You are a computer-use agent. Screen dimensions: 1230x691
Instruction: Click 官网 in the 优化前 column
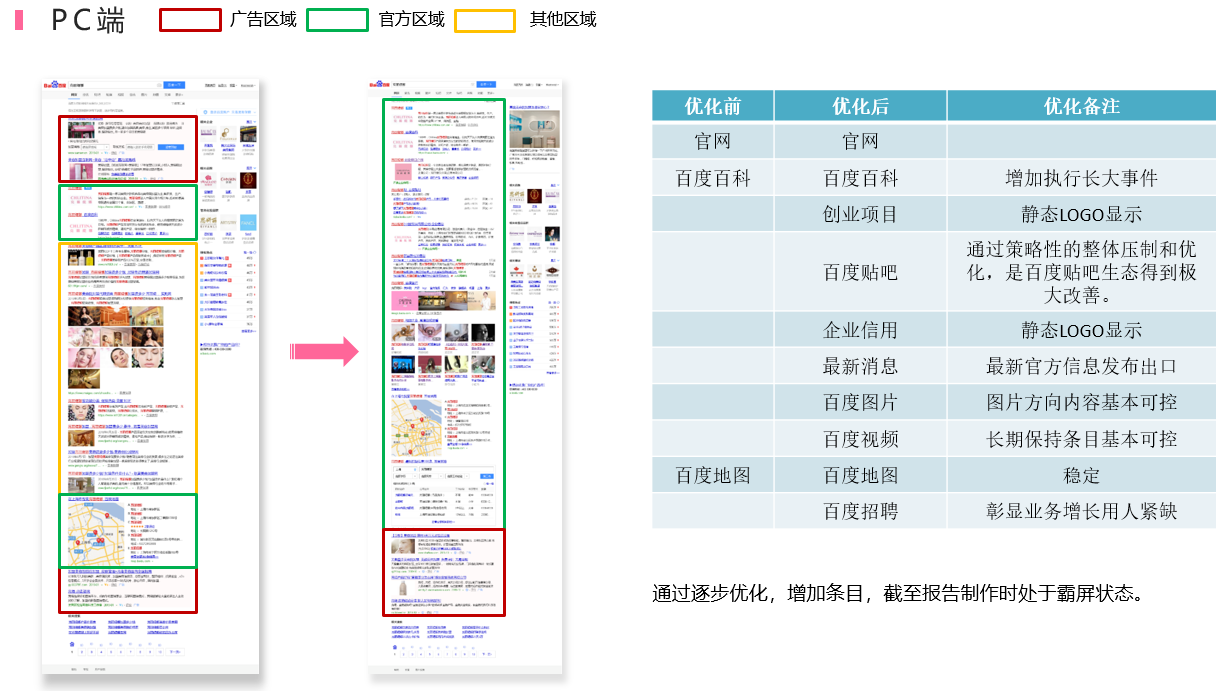[x=713, y=141]
